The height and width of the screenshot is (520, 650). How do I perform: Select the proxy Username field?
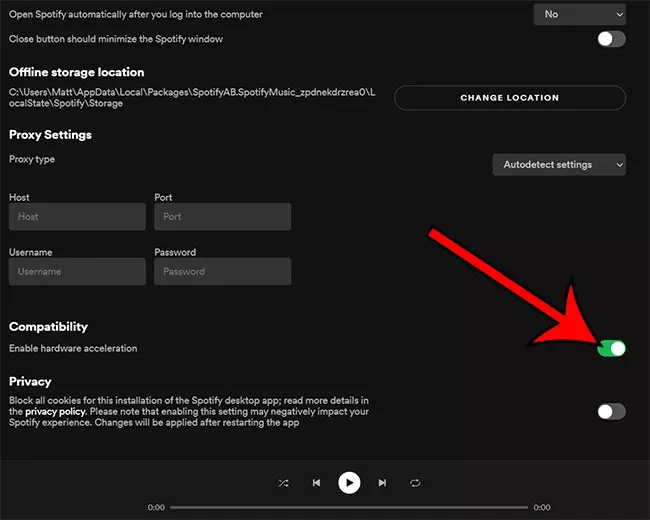point(77,271)
